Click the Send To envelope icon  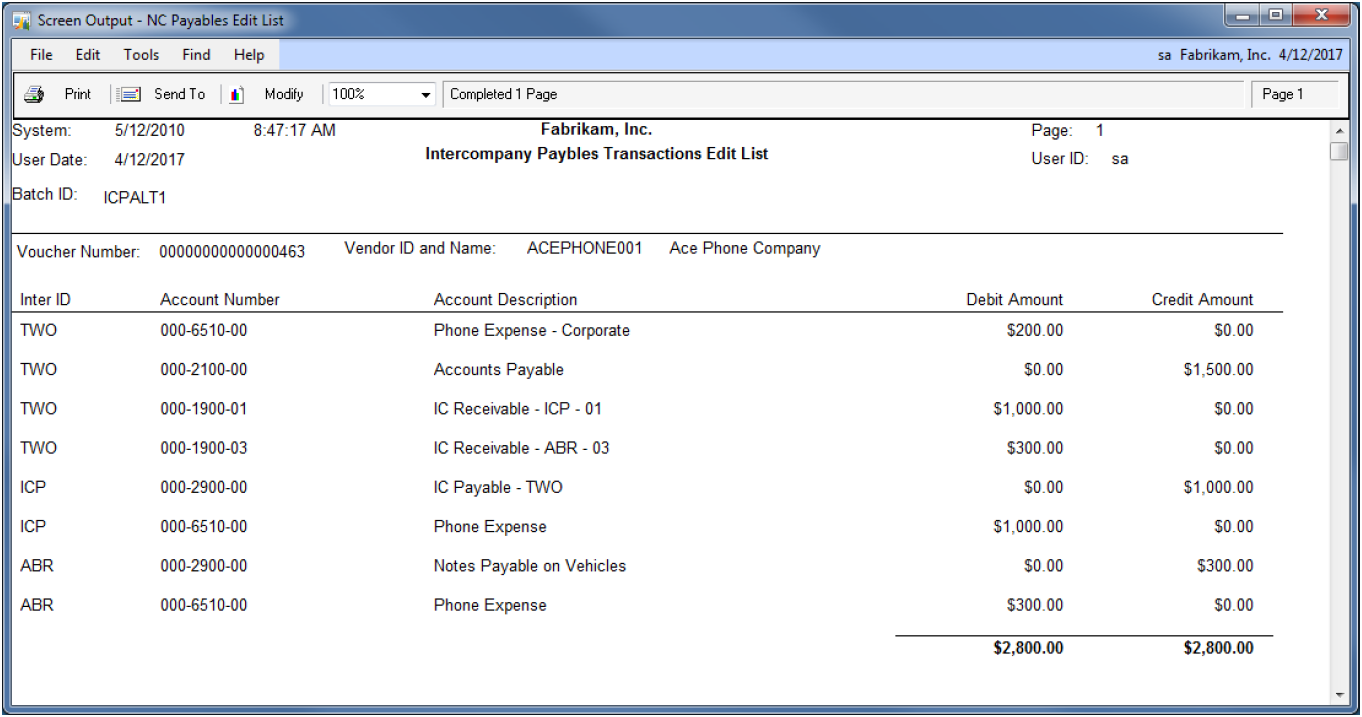coord(129,94)
